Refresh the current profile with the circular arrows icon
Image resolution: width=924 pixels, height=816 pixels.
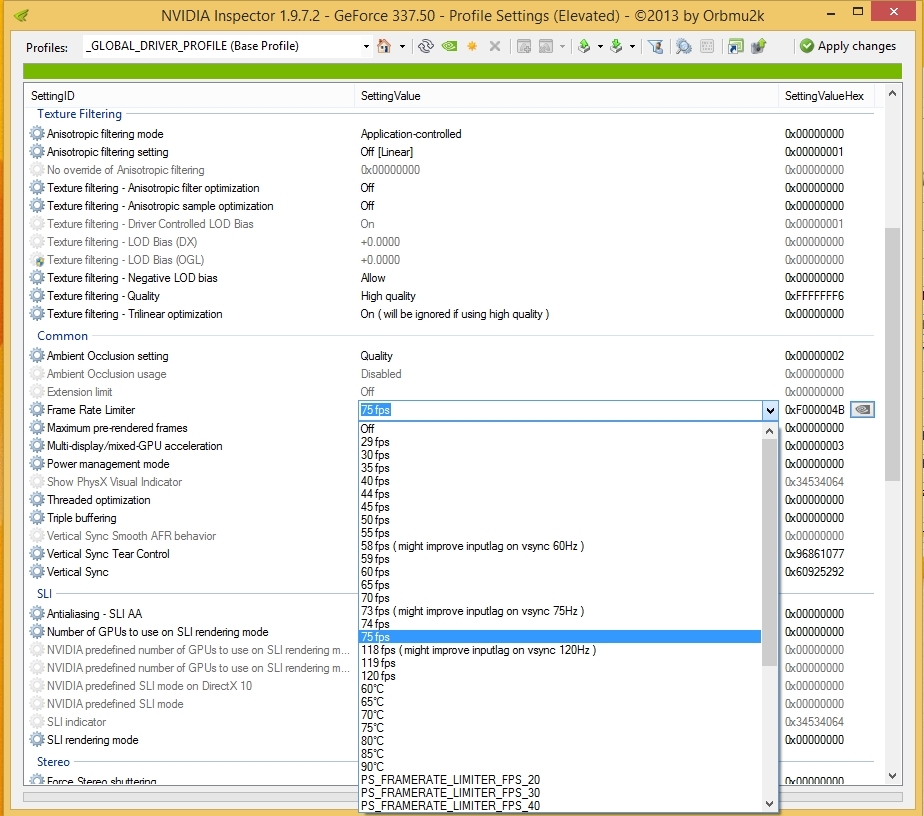425,46
